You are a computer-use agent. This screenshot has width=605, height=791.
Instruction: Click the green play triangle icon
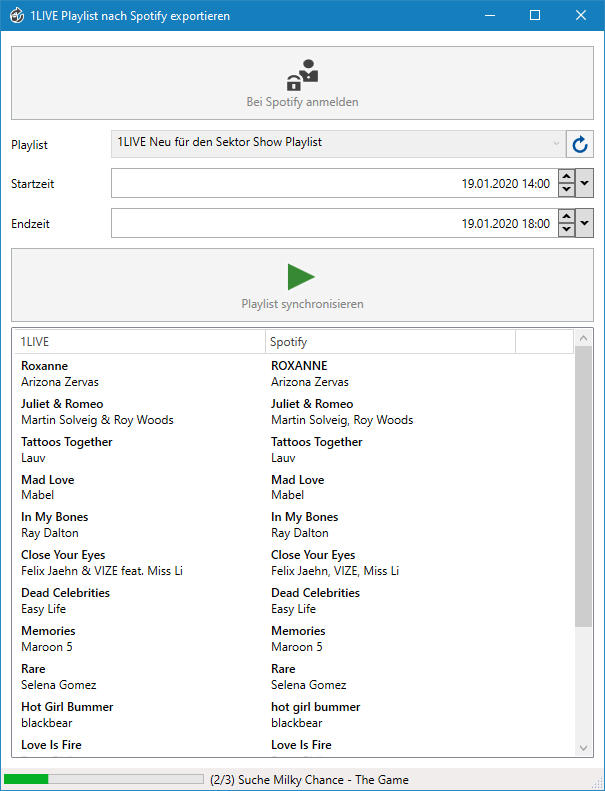(x=301, y=276)
